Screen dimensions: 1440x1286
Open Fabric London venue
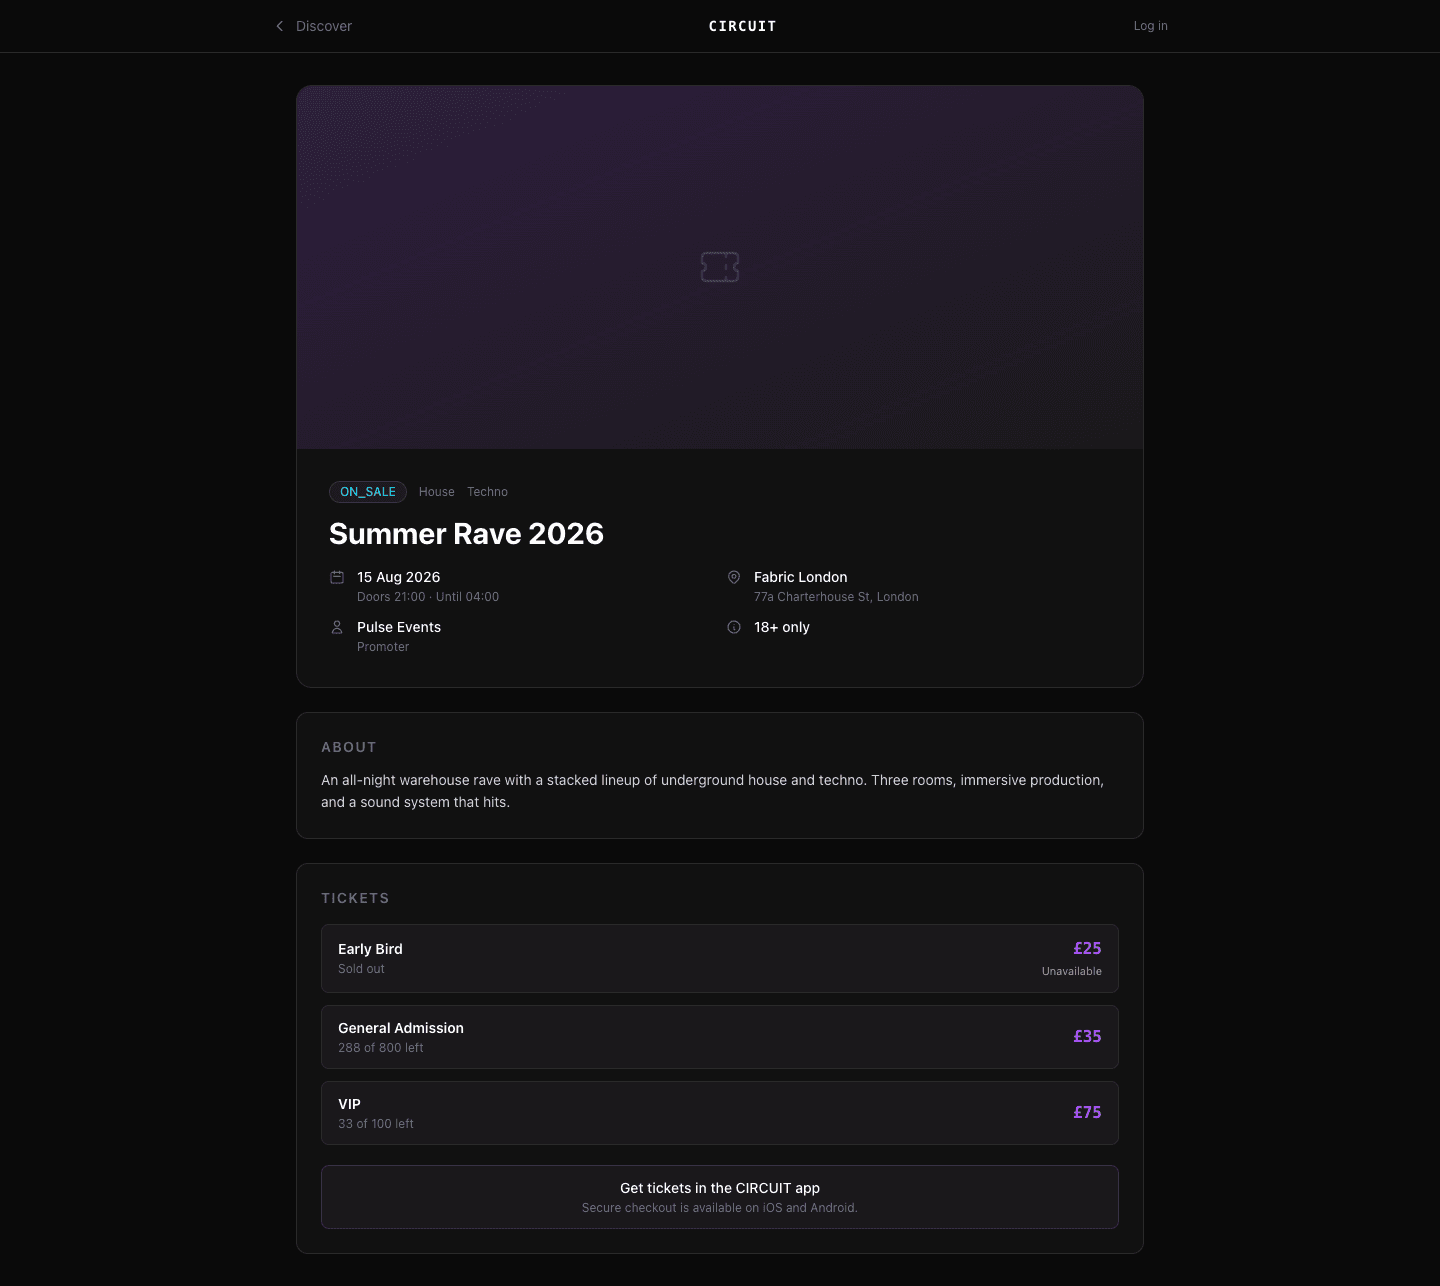(800, 577)
